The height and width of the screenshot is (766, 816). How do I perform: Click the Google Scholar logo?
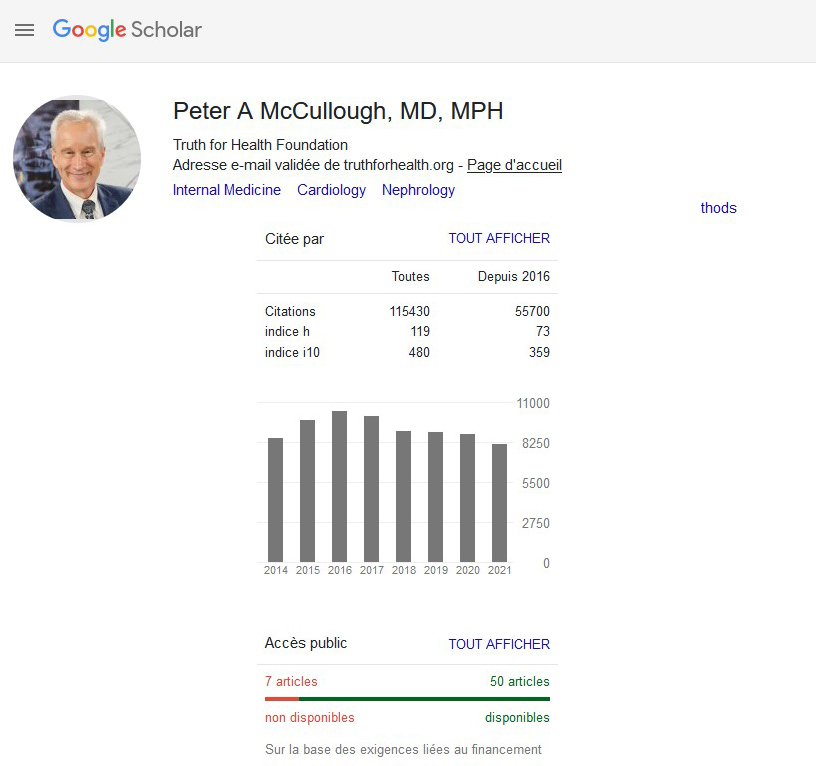(x=127, y=30)
